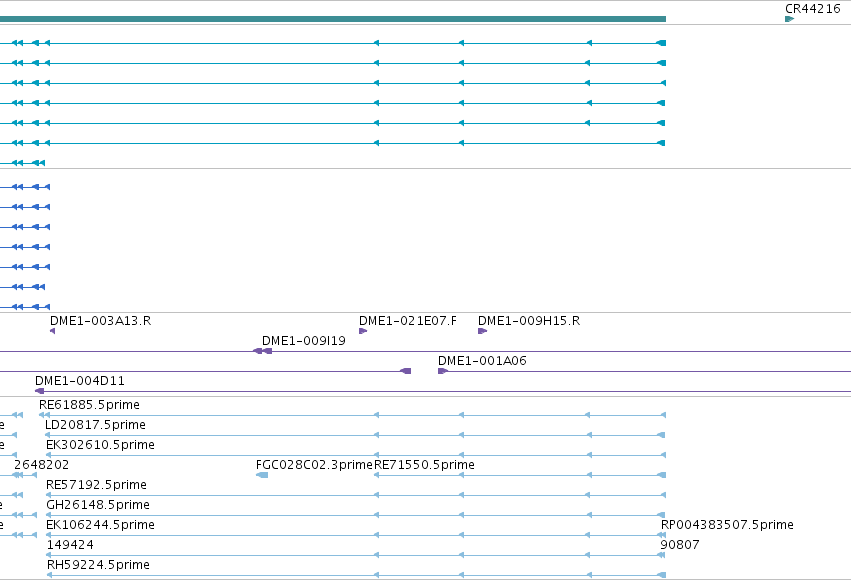This screenshot has width=851, height=580.
Task: Click the RE71550.5prime label
Action: (424, 465)
